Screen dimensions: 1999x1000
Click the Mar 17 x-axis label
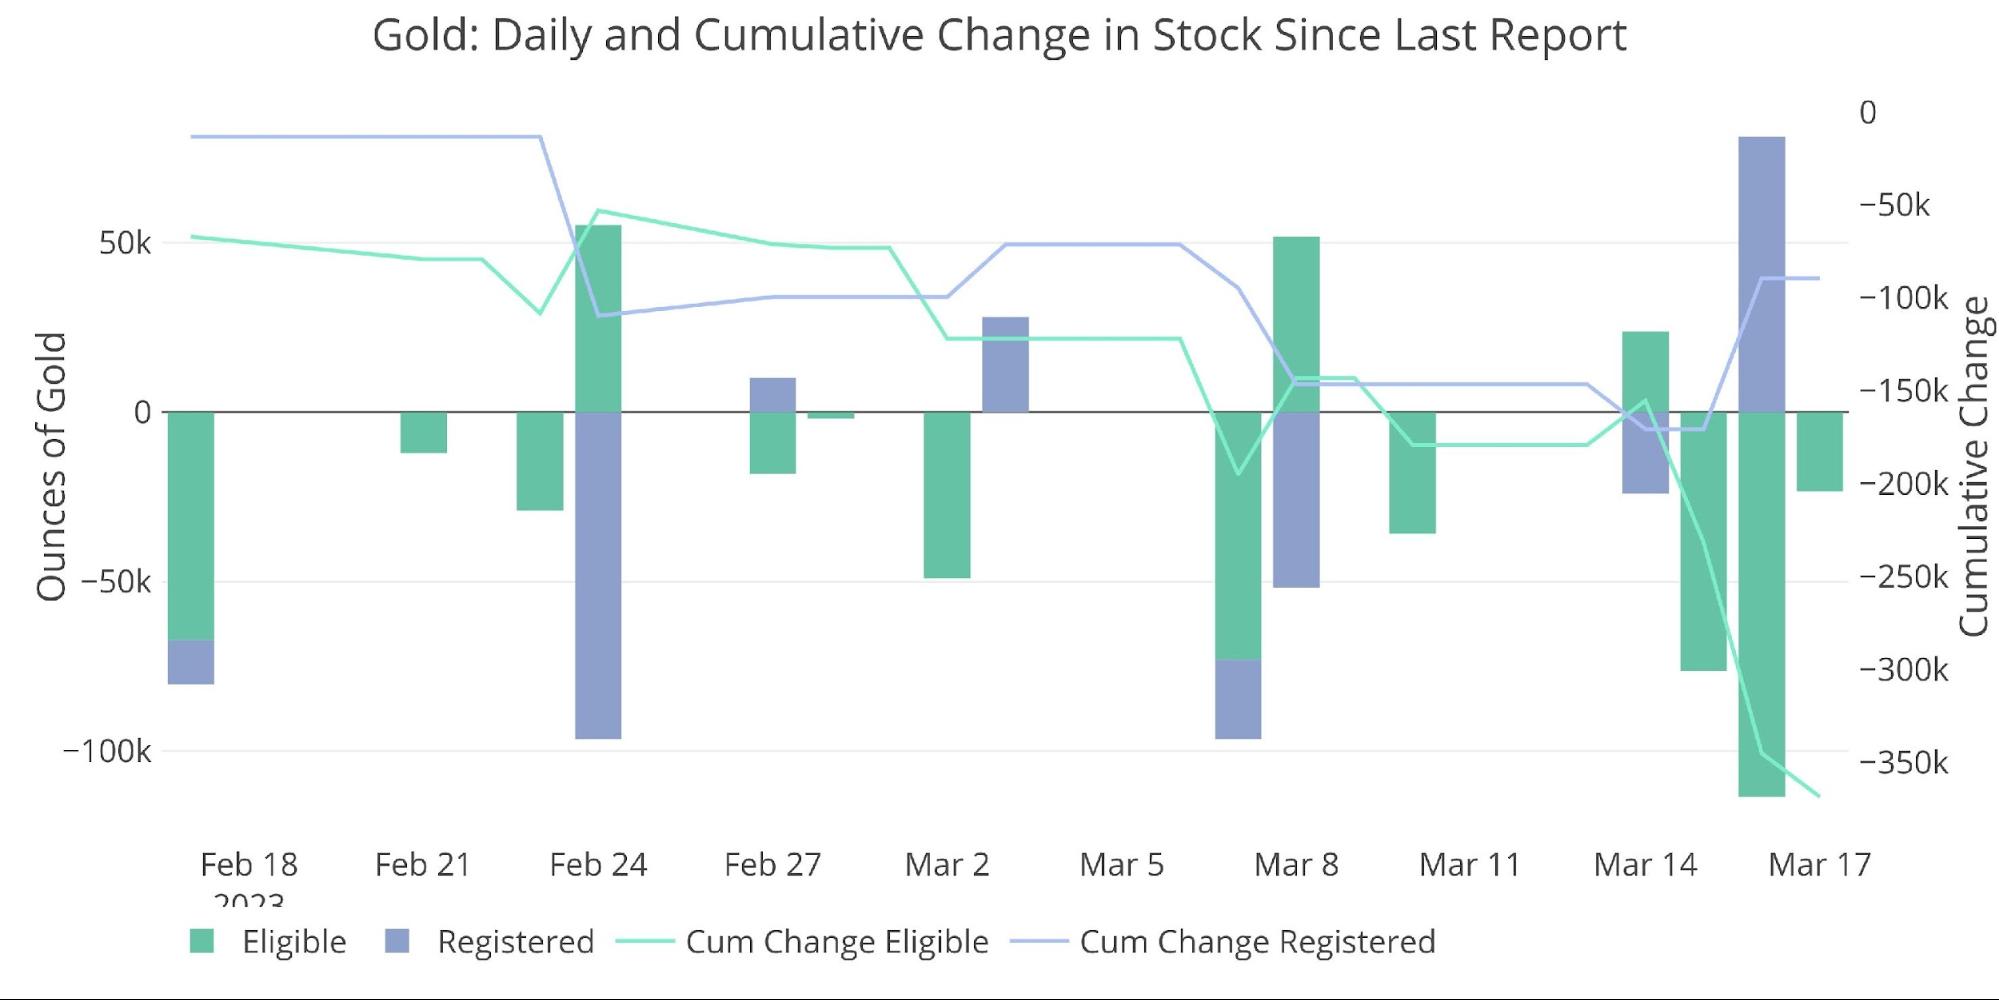tap(1819, 864)
